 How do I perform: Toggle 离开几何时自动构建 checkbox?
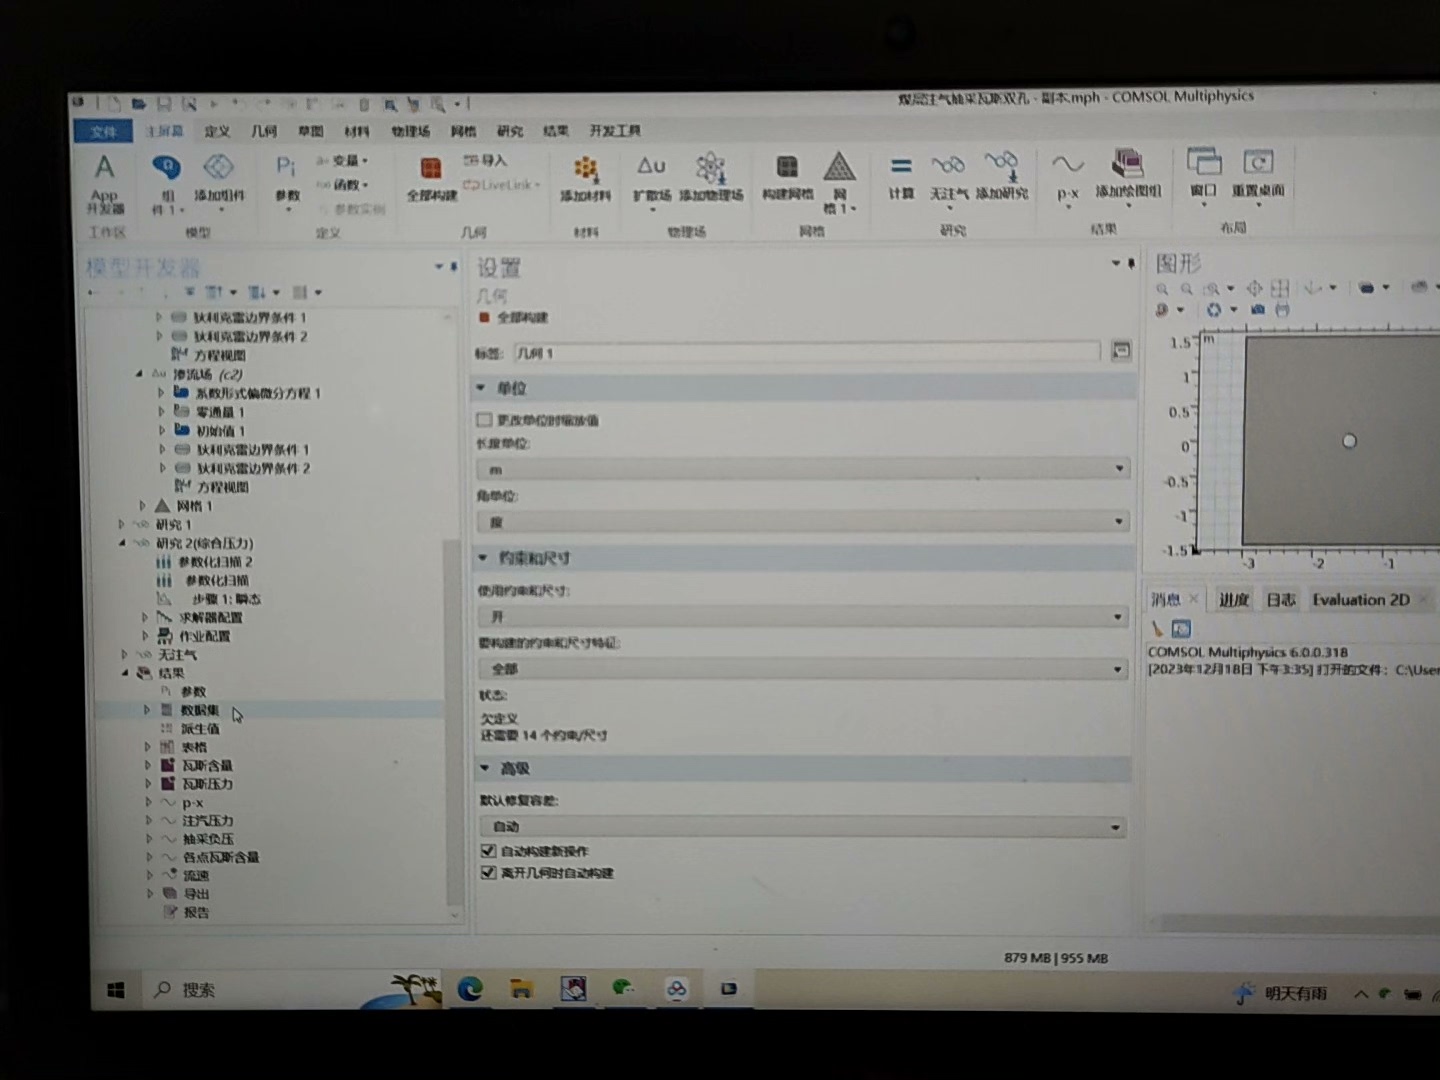click(x=488, y=873)
